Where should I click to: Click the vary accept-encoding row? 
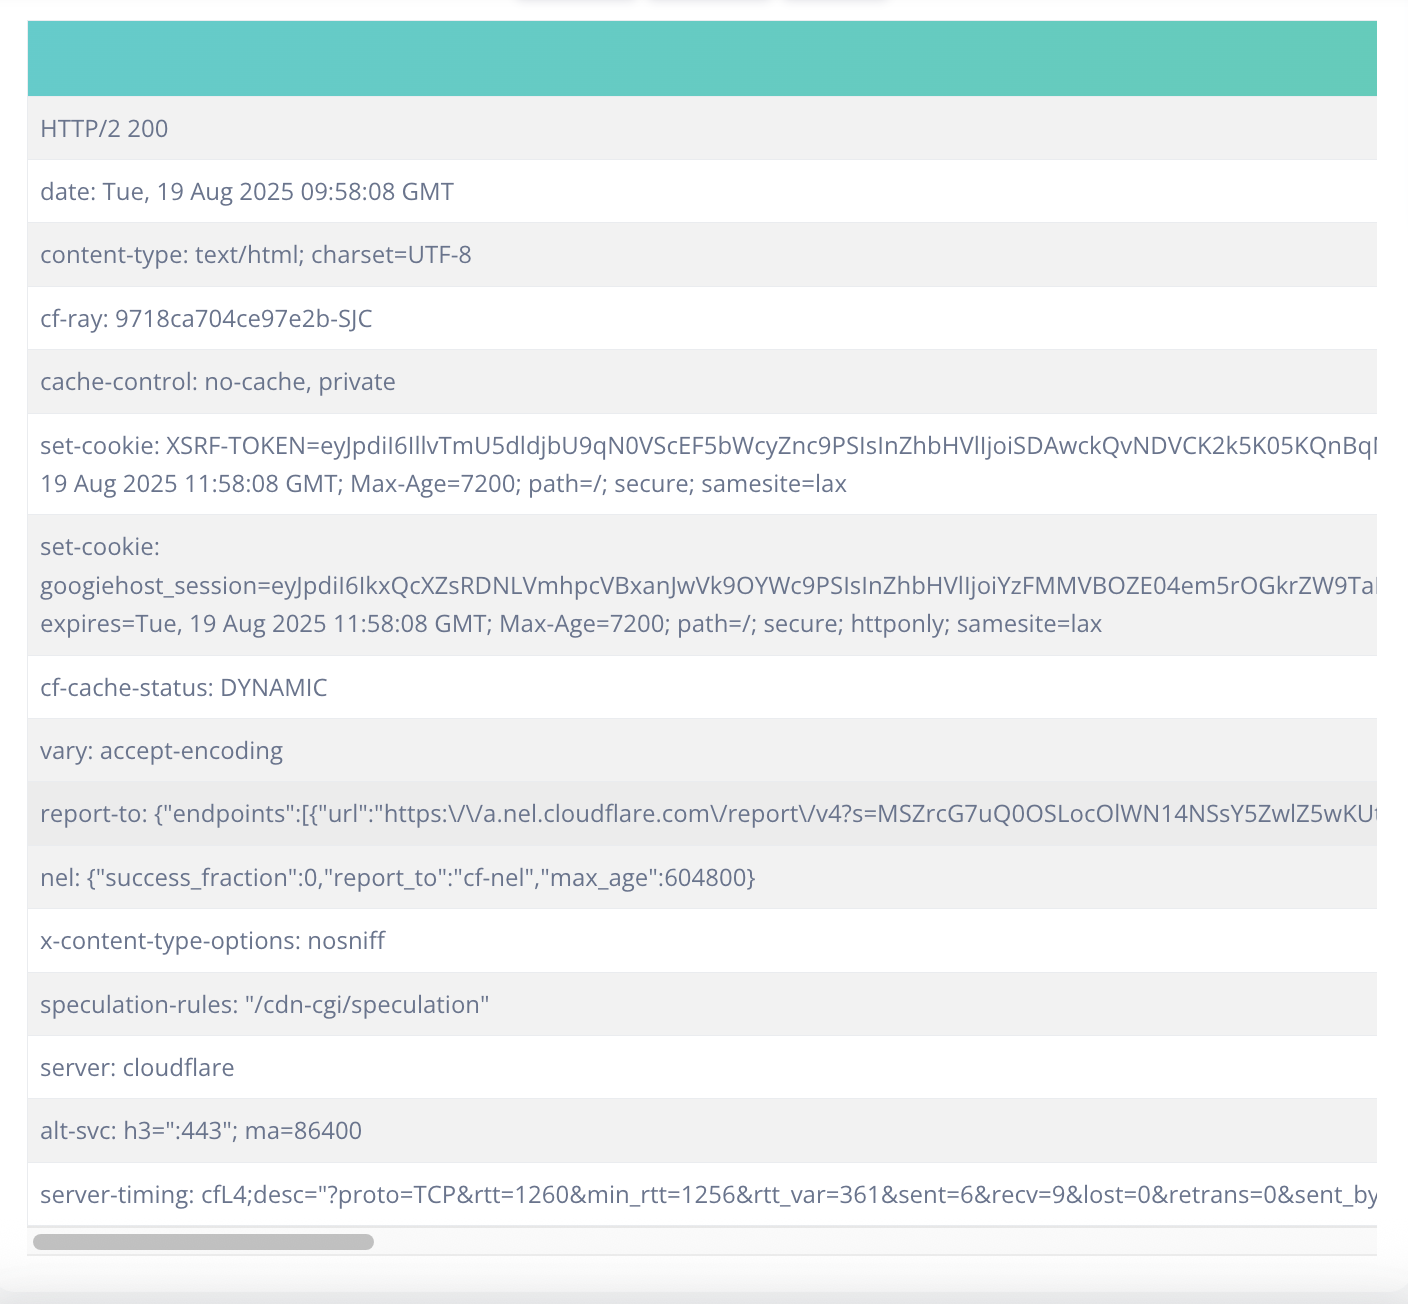point(162,751)
